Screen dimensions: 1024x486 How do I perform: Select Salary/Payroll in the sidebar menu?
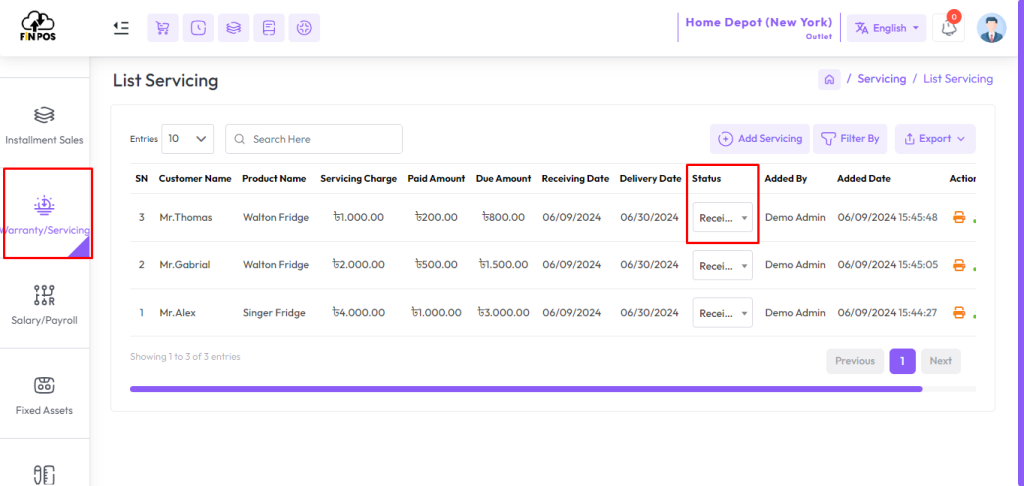44,304
